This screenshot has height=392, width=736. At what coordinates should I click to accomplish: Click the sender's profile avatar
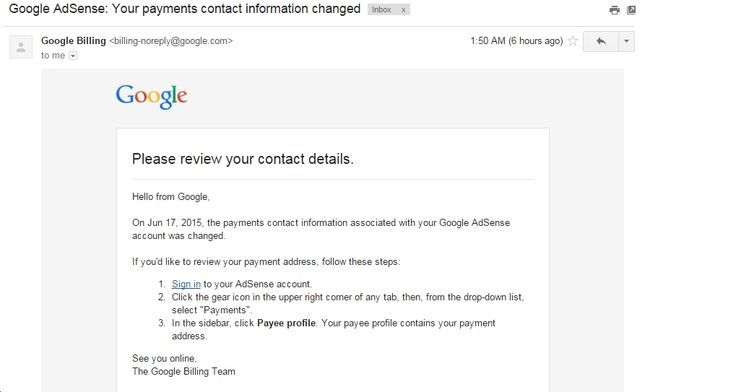[21, 47]
